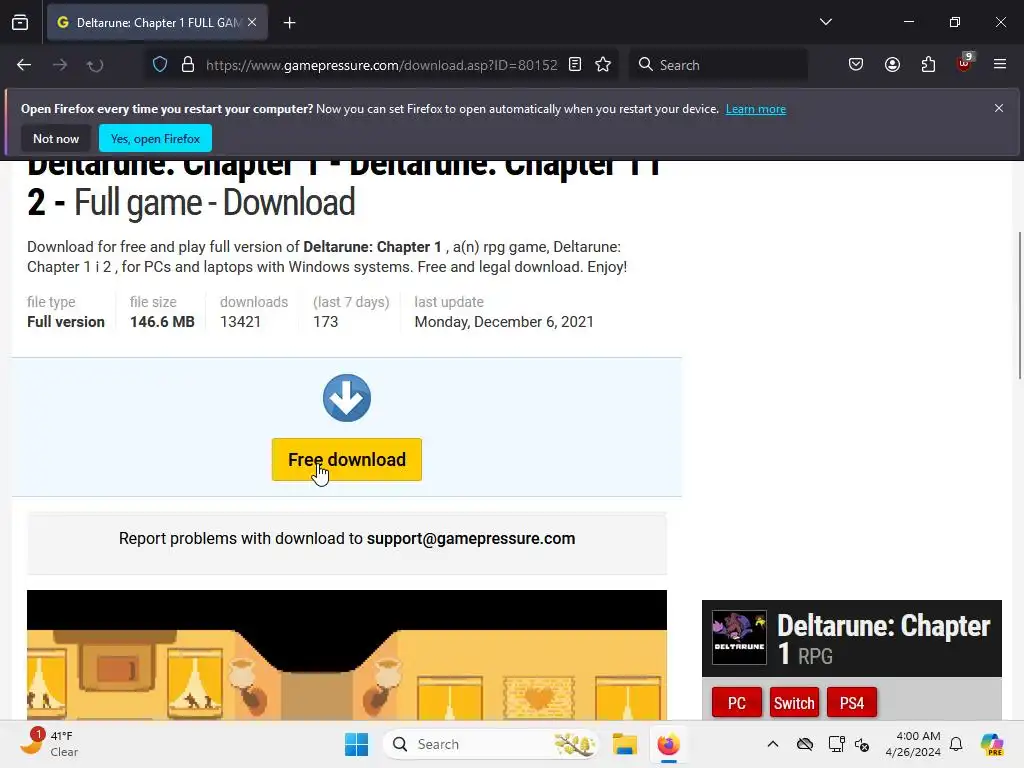
Task: Open notifications bell icon
Action: pos(956,744)
